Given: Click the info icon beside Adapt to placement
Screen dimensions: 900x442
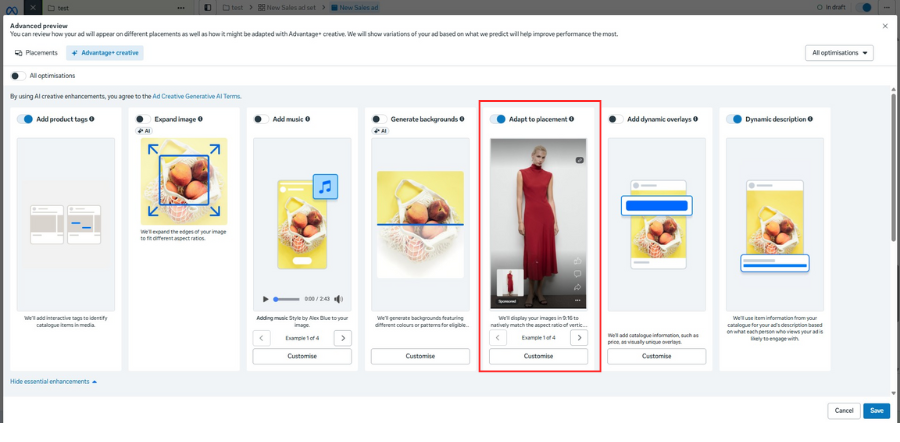Looking at the screenshot, I should [x=572, y=119].
